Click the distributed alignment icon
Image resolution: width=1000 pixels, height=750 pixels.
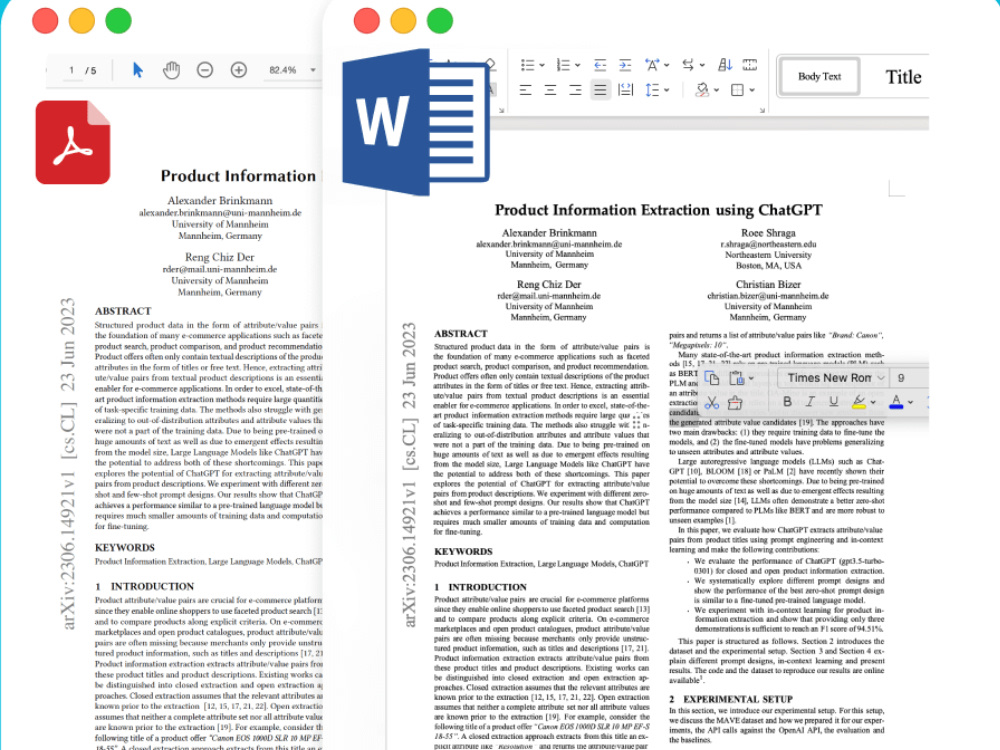(626, 90)
